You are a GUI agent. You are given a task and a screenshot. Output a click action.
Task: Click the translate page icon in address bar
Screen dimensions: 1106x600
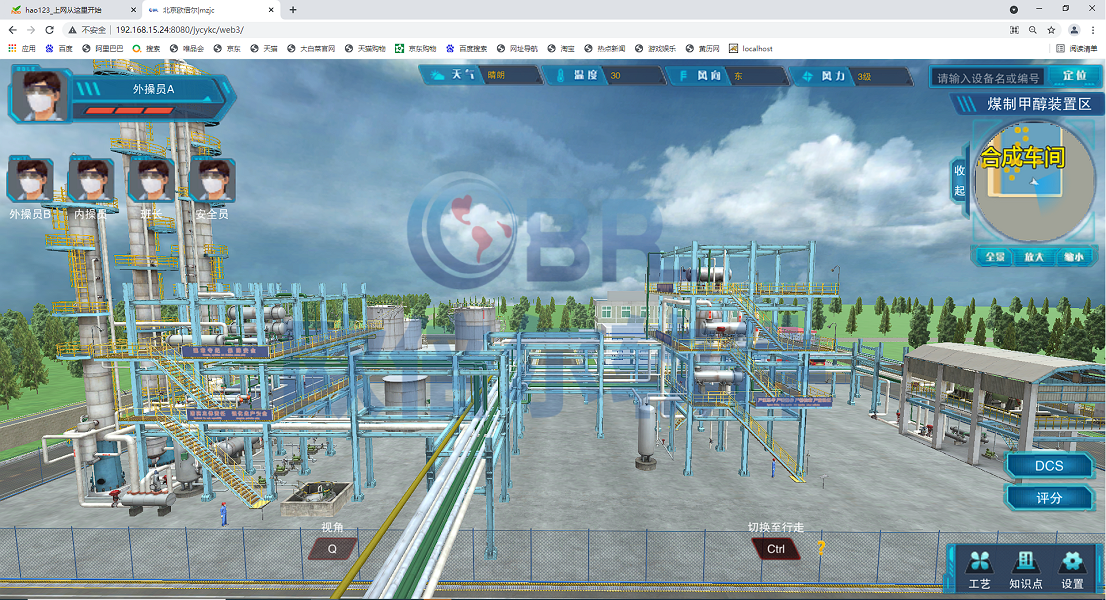tap(1014, 30)
